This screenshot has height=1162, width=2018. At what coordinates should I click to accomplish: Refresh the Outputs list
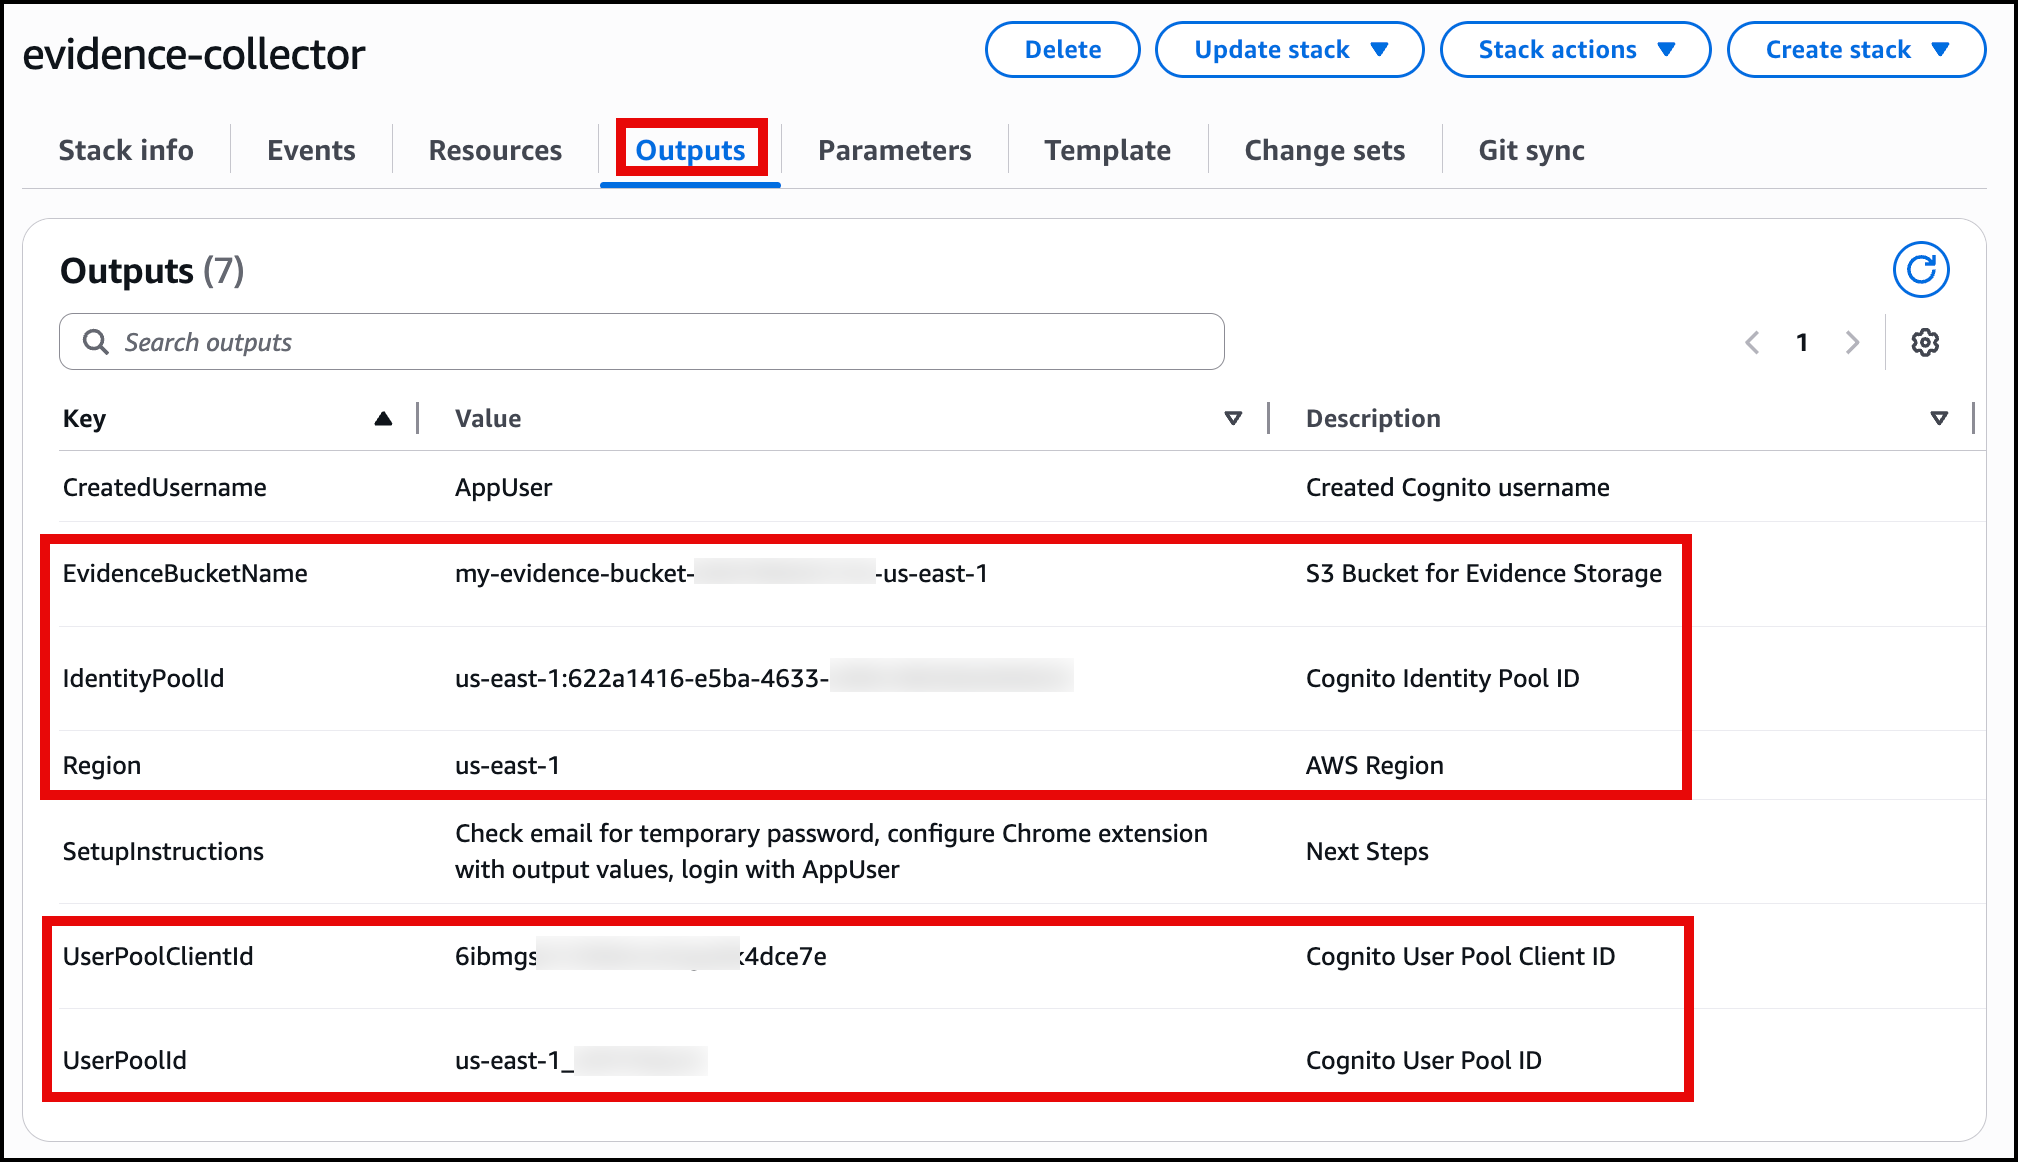pyautogui.click(x=1921, y=269)
